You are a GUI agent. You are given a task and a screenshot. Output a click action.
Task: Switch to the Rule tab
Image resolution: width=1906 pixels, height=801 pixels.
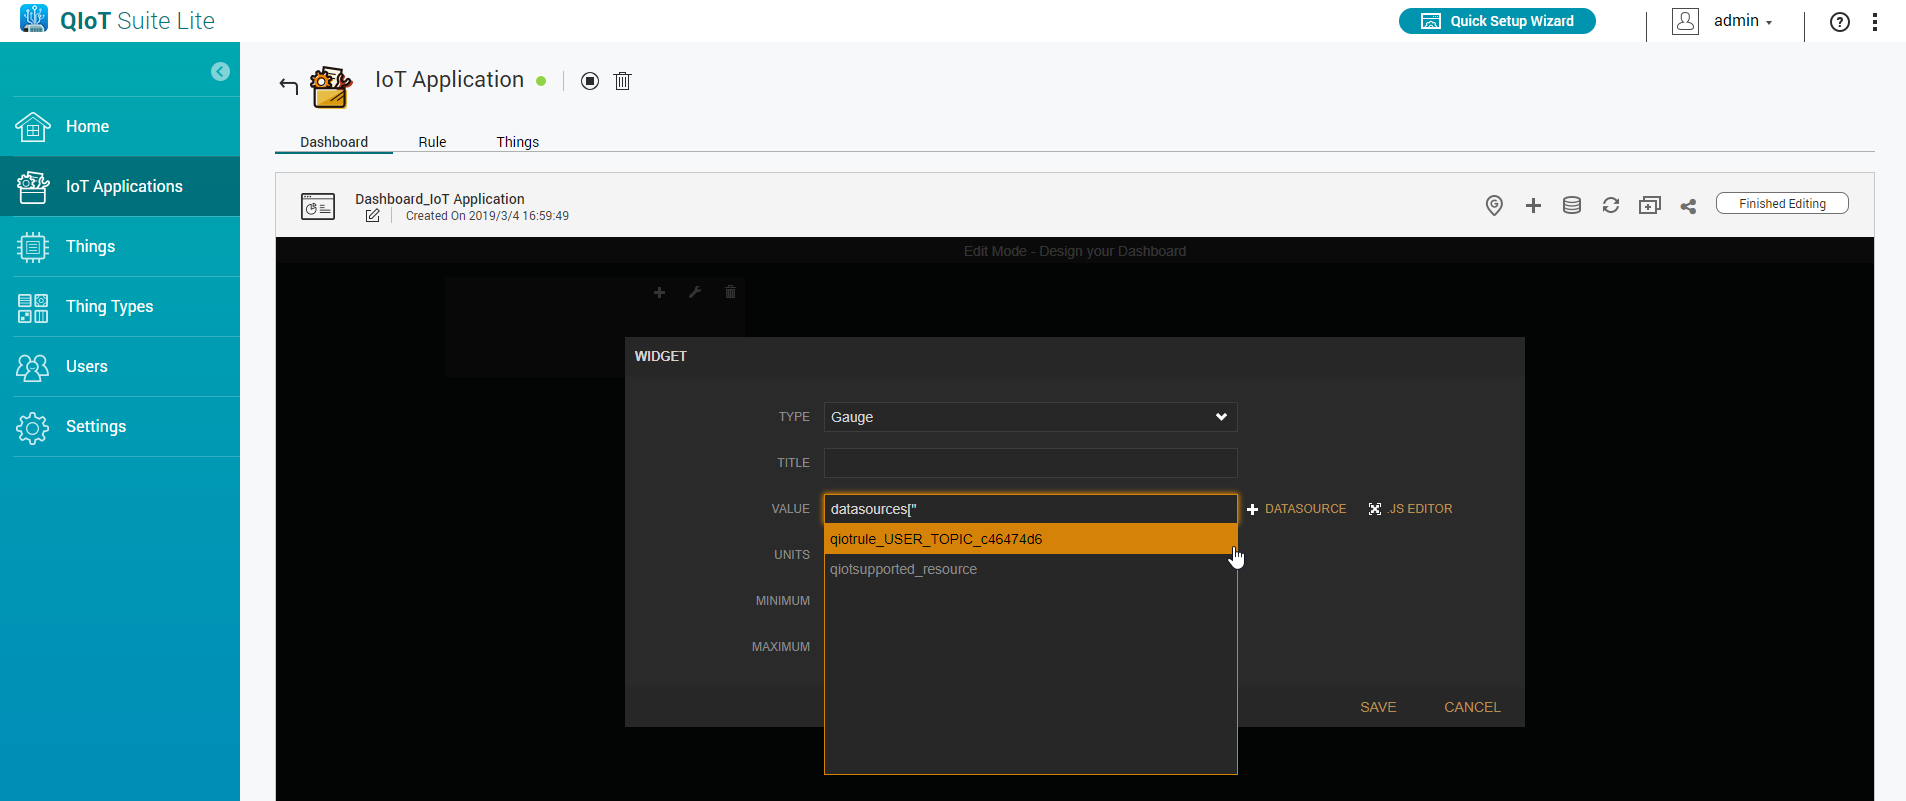(432, 142)
